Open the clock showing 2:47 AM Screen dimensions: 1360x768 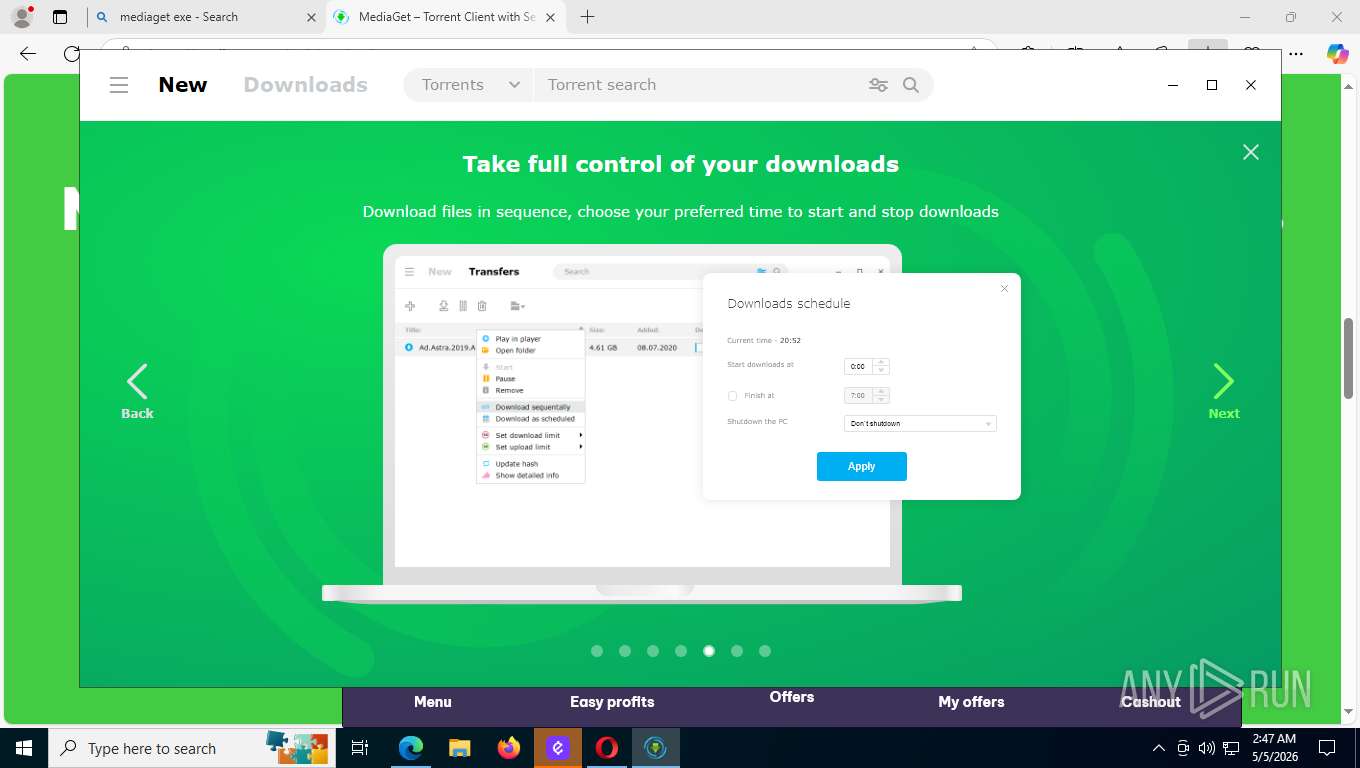click(1274, 748)
